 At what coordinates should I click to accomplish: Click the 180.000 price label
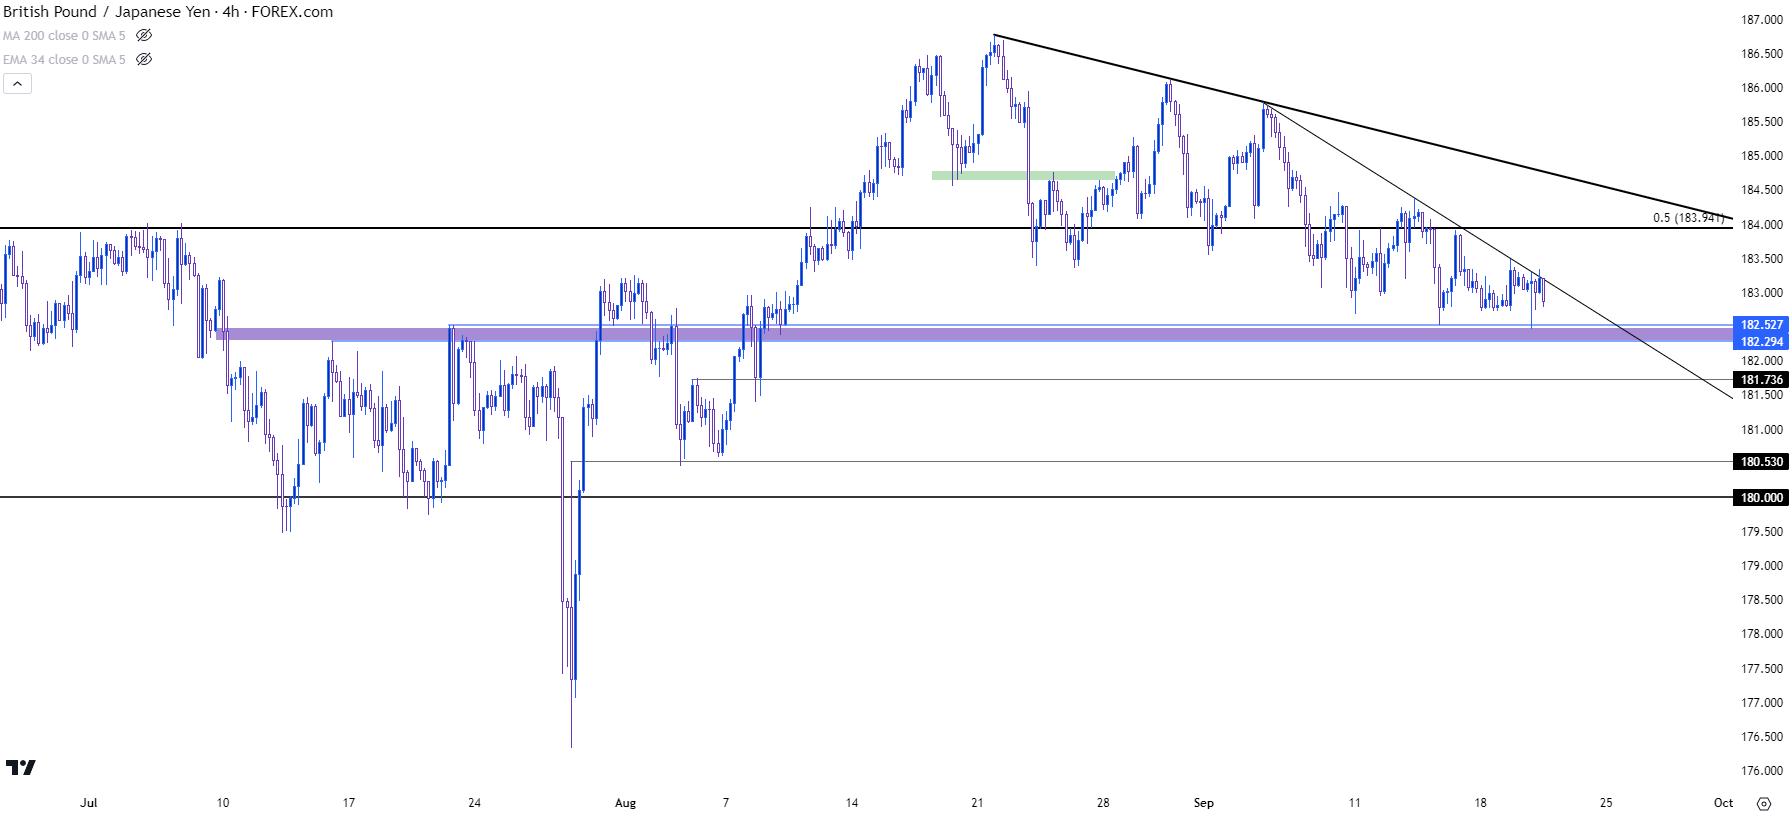1760,497
